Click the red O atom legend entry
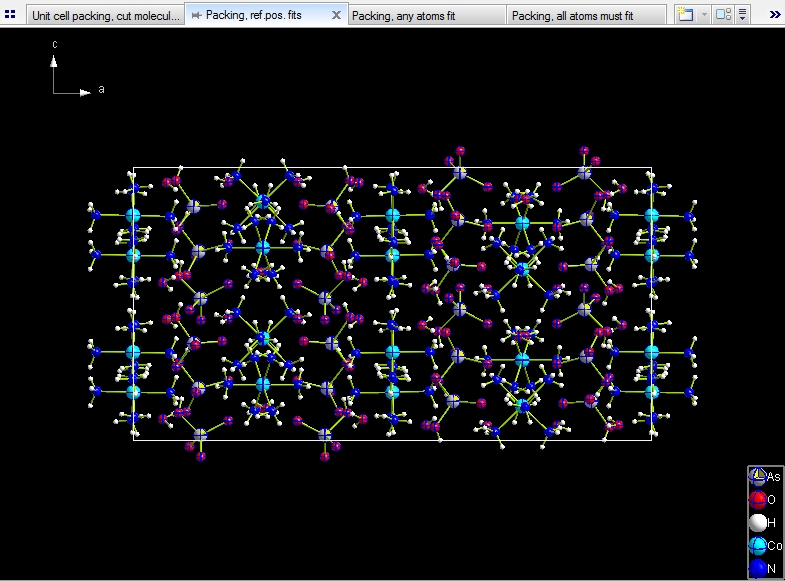The image size is (785, 581). tap(759, 500)
